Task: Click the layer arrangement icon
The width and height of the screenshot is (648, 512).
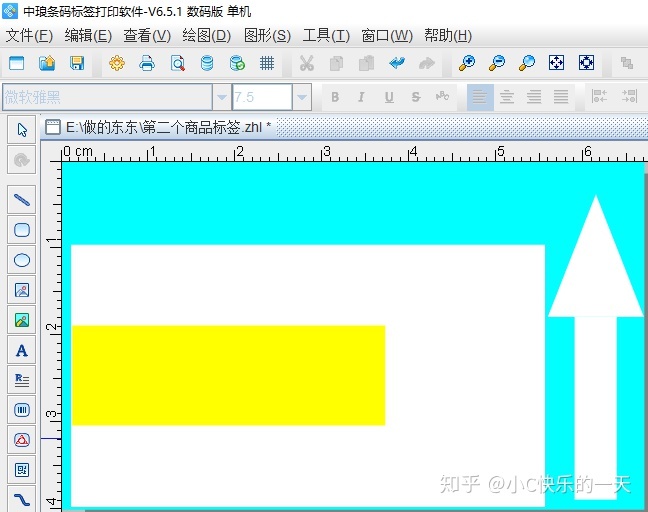Action: [x=627, y=63]
